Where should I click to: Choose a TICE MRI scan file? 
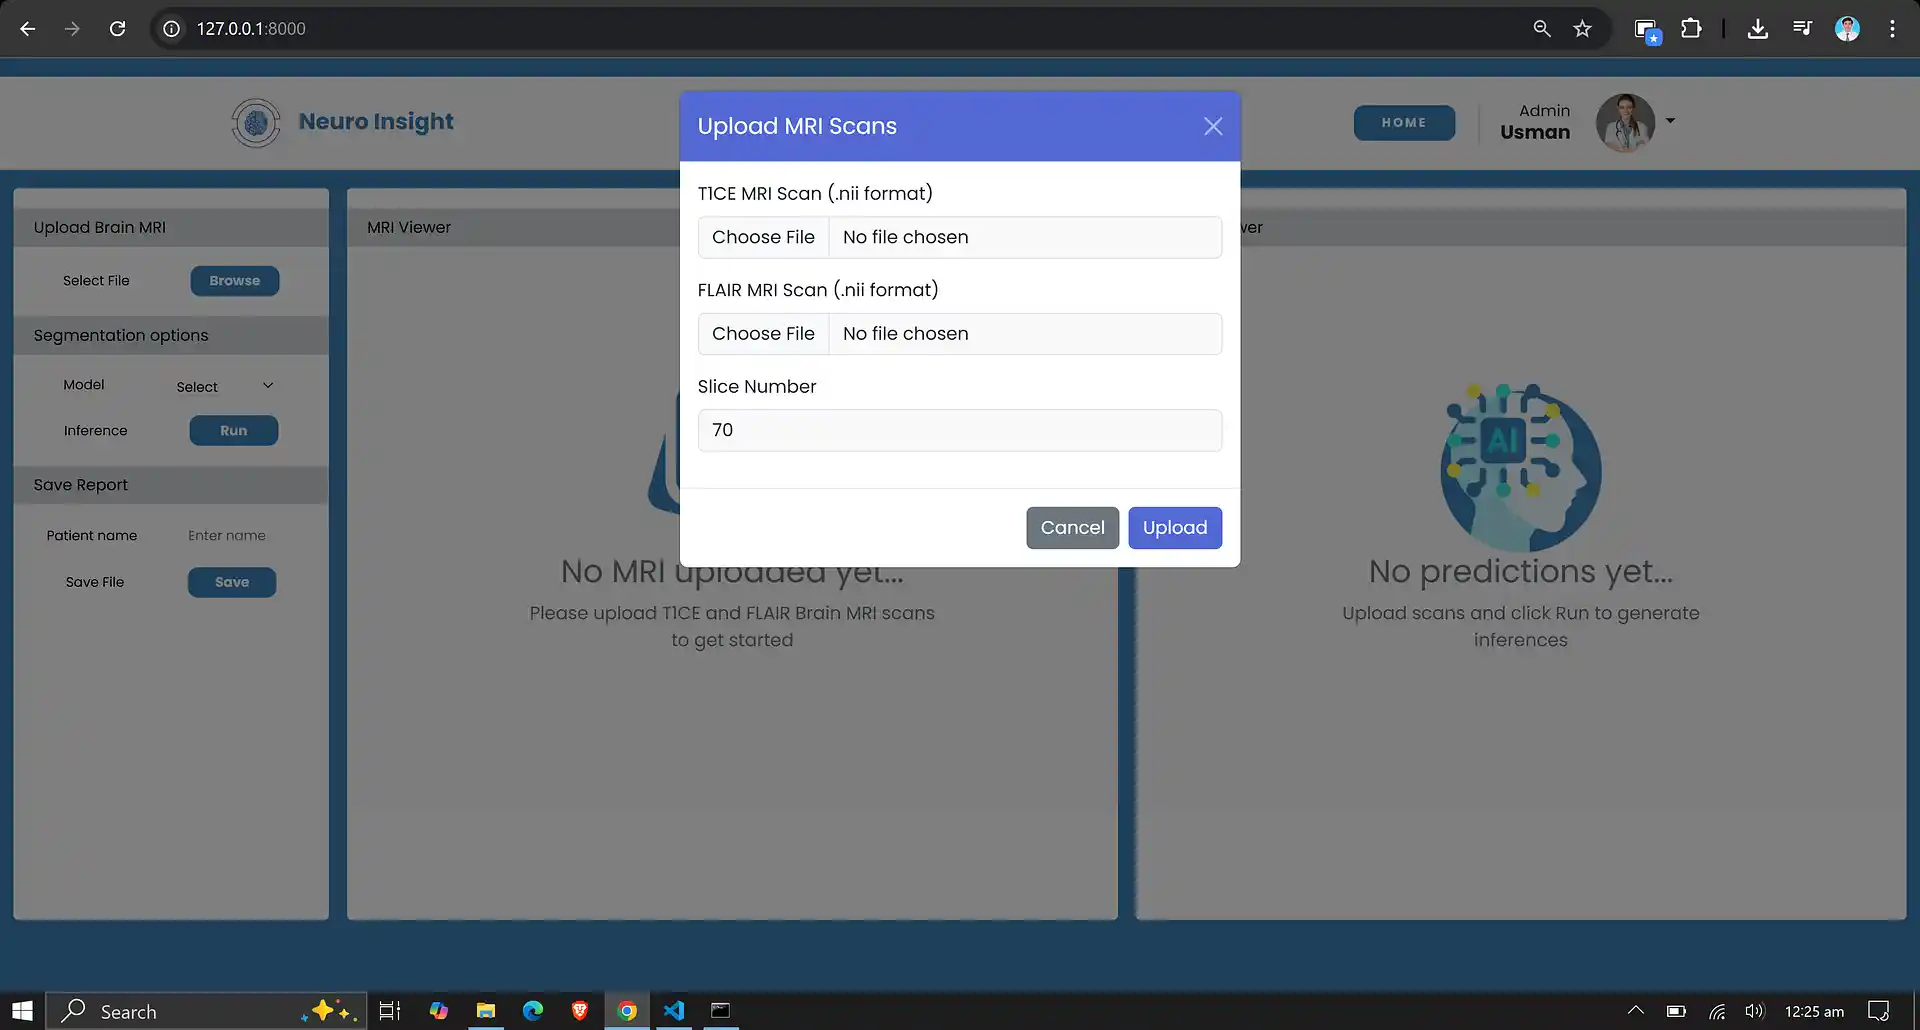(763, 237)
